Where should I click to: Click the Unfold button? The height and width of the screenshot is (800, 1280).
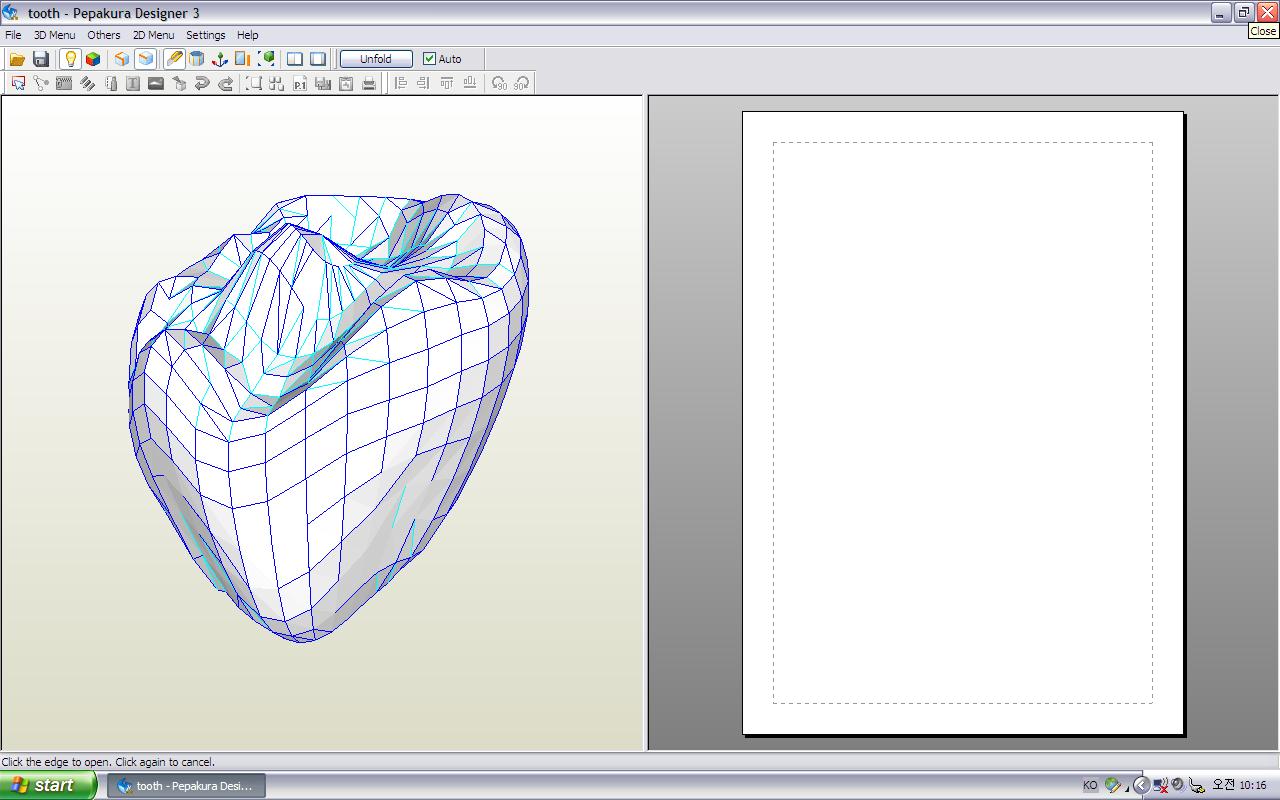376,59
